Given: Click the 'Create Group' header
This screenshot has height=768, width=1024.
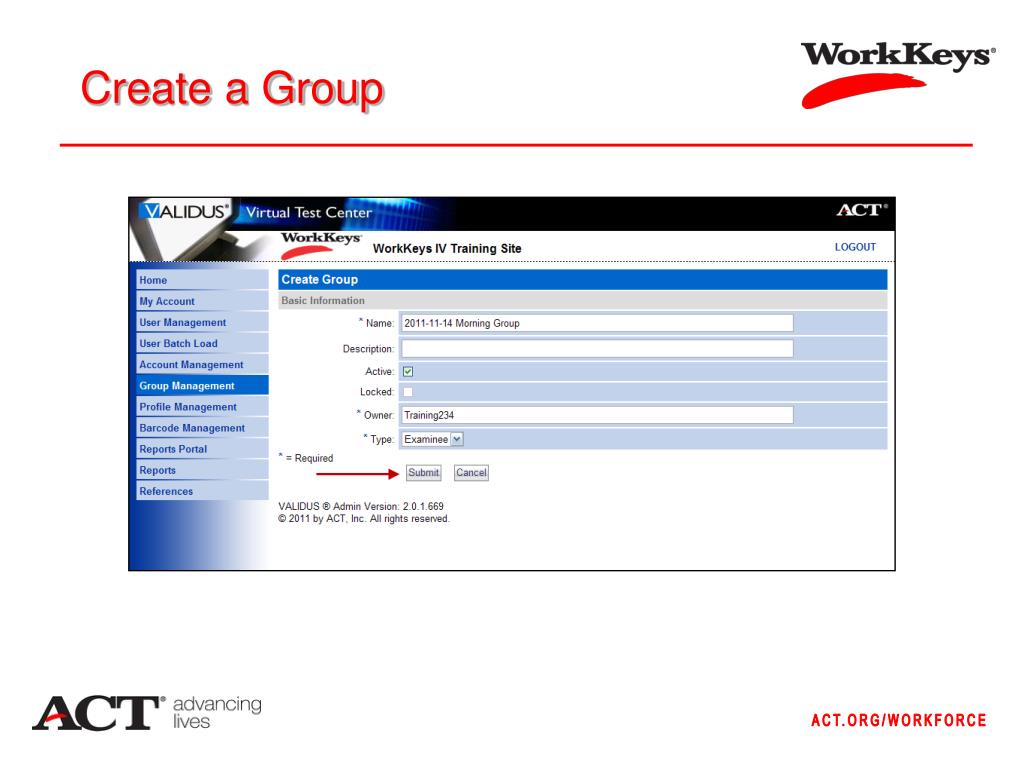Looking at the screenshot, I should coord(319,280).
